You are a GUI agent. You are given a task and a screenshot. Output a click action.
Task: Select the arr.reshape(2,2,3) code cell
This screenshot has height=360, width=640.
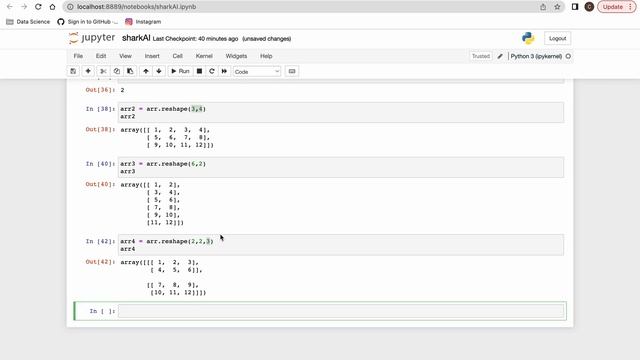[x=341, y=245]
